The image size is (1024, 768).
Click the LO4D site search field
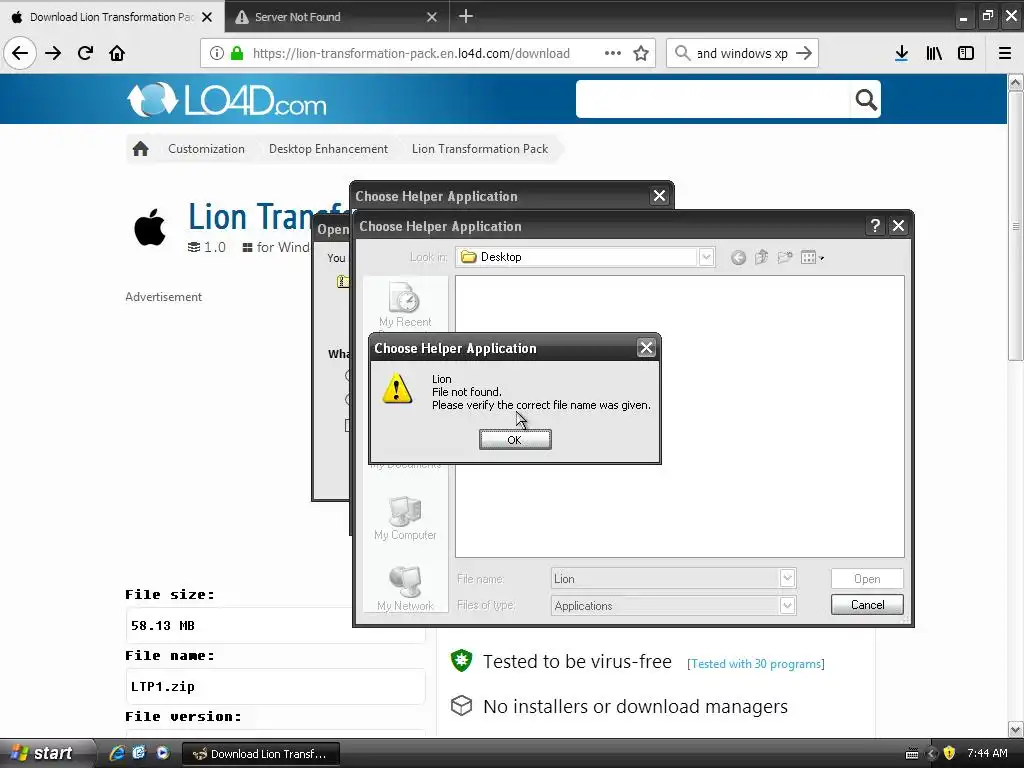(712, 99)
